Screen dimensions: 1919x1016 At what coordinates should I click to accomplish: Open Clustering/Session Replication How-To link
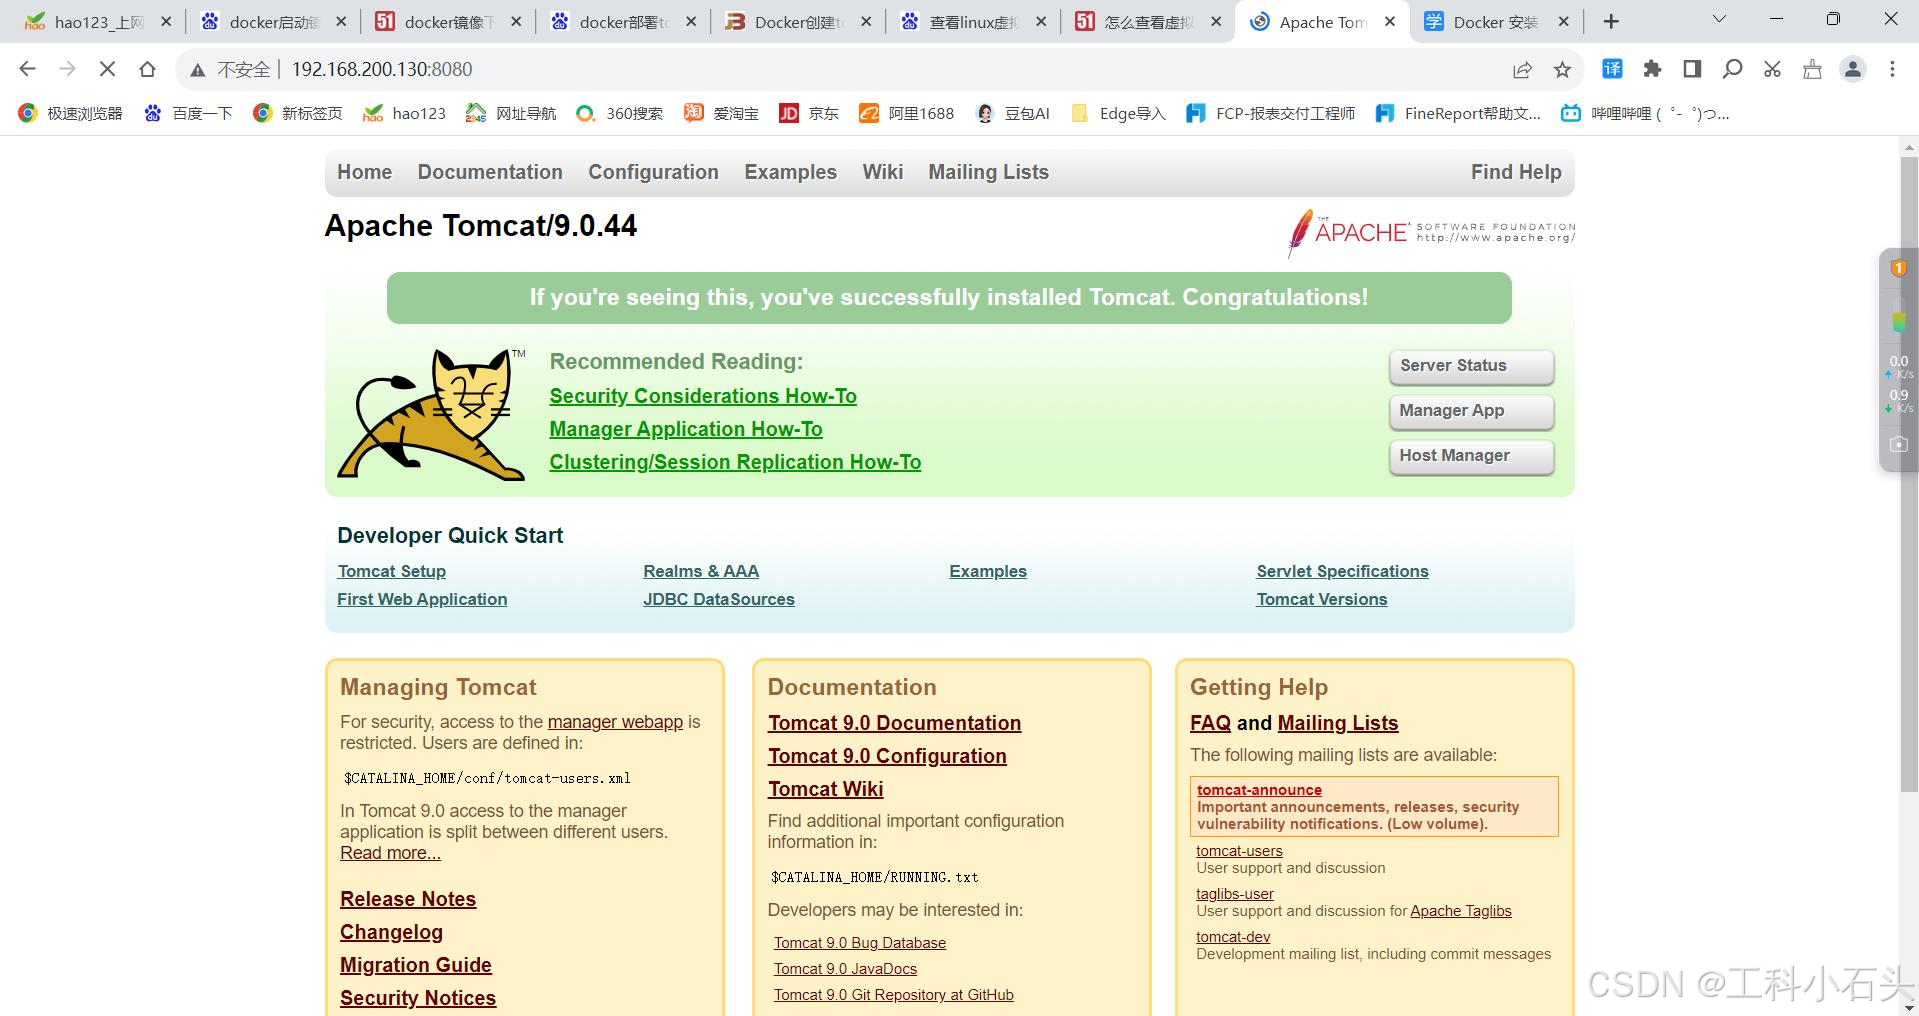(x=735, y=462)
